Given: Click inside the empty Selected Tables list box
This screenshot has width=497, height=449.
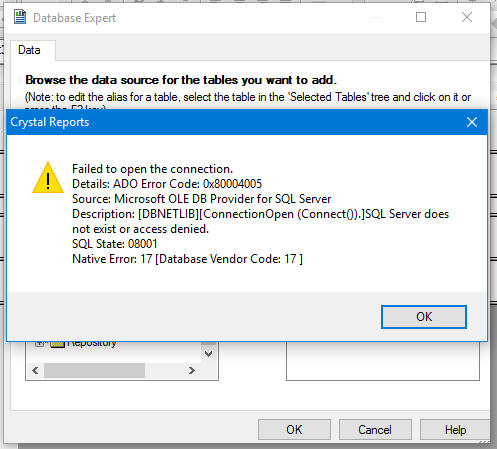Looking at the screenshot, I should (x=383, y=361).
